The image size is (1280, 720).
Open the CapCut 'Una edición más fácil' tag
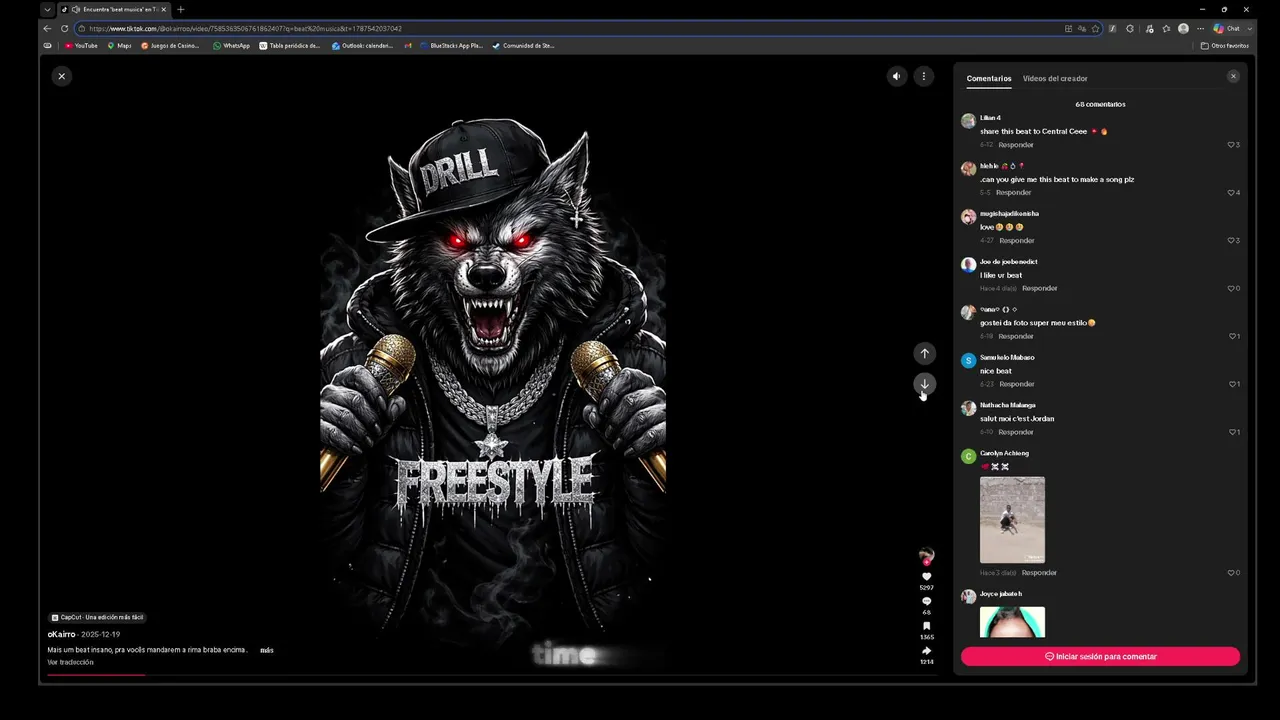click(97, 618)
